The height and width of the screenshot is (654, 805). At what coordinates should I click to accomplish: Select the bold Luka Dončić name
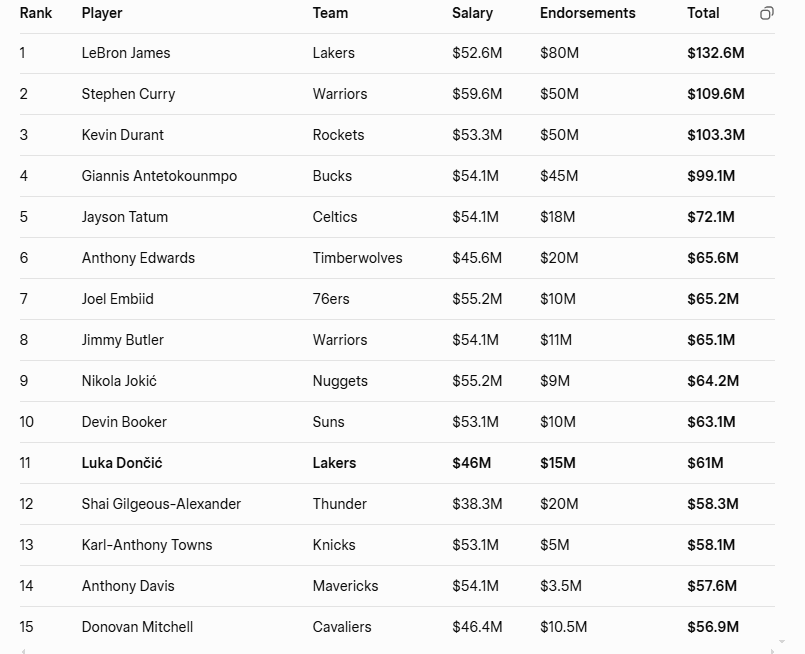click(x=122, y=463)
